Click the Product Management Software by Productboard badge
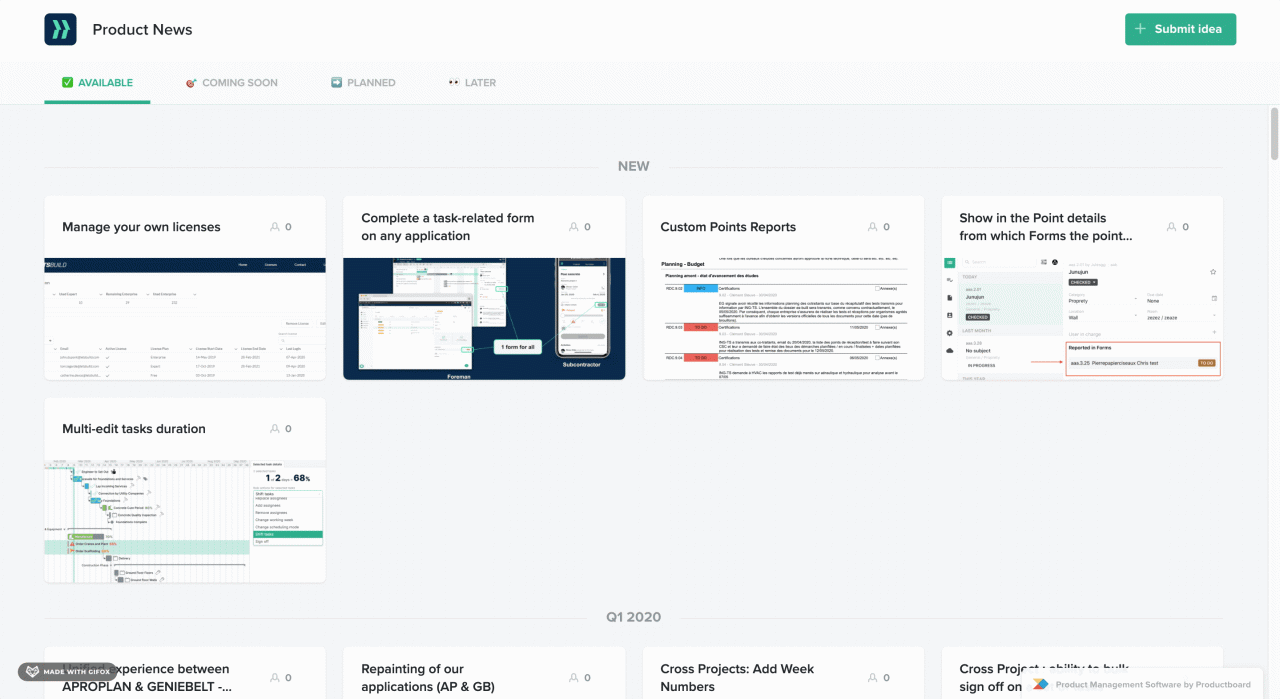This screenshot has width=1280, height=699. tap(1143, 684)
